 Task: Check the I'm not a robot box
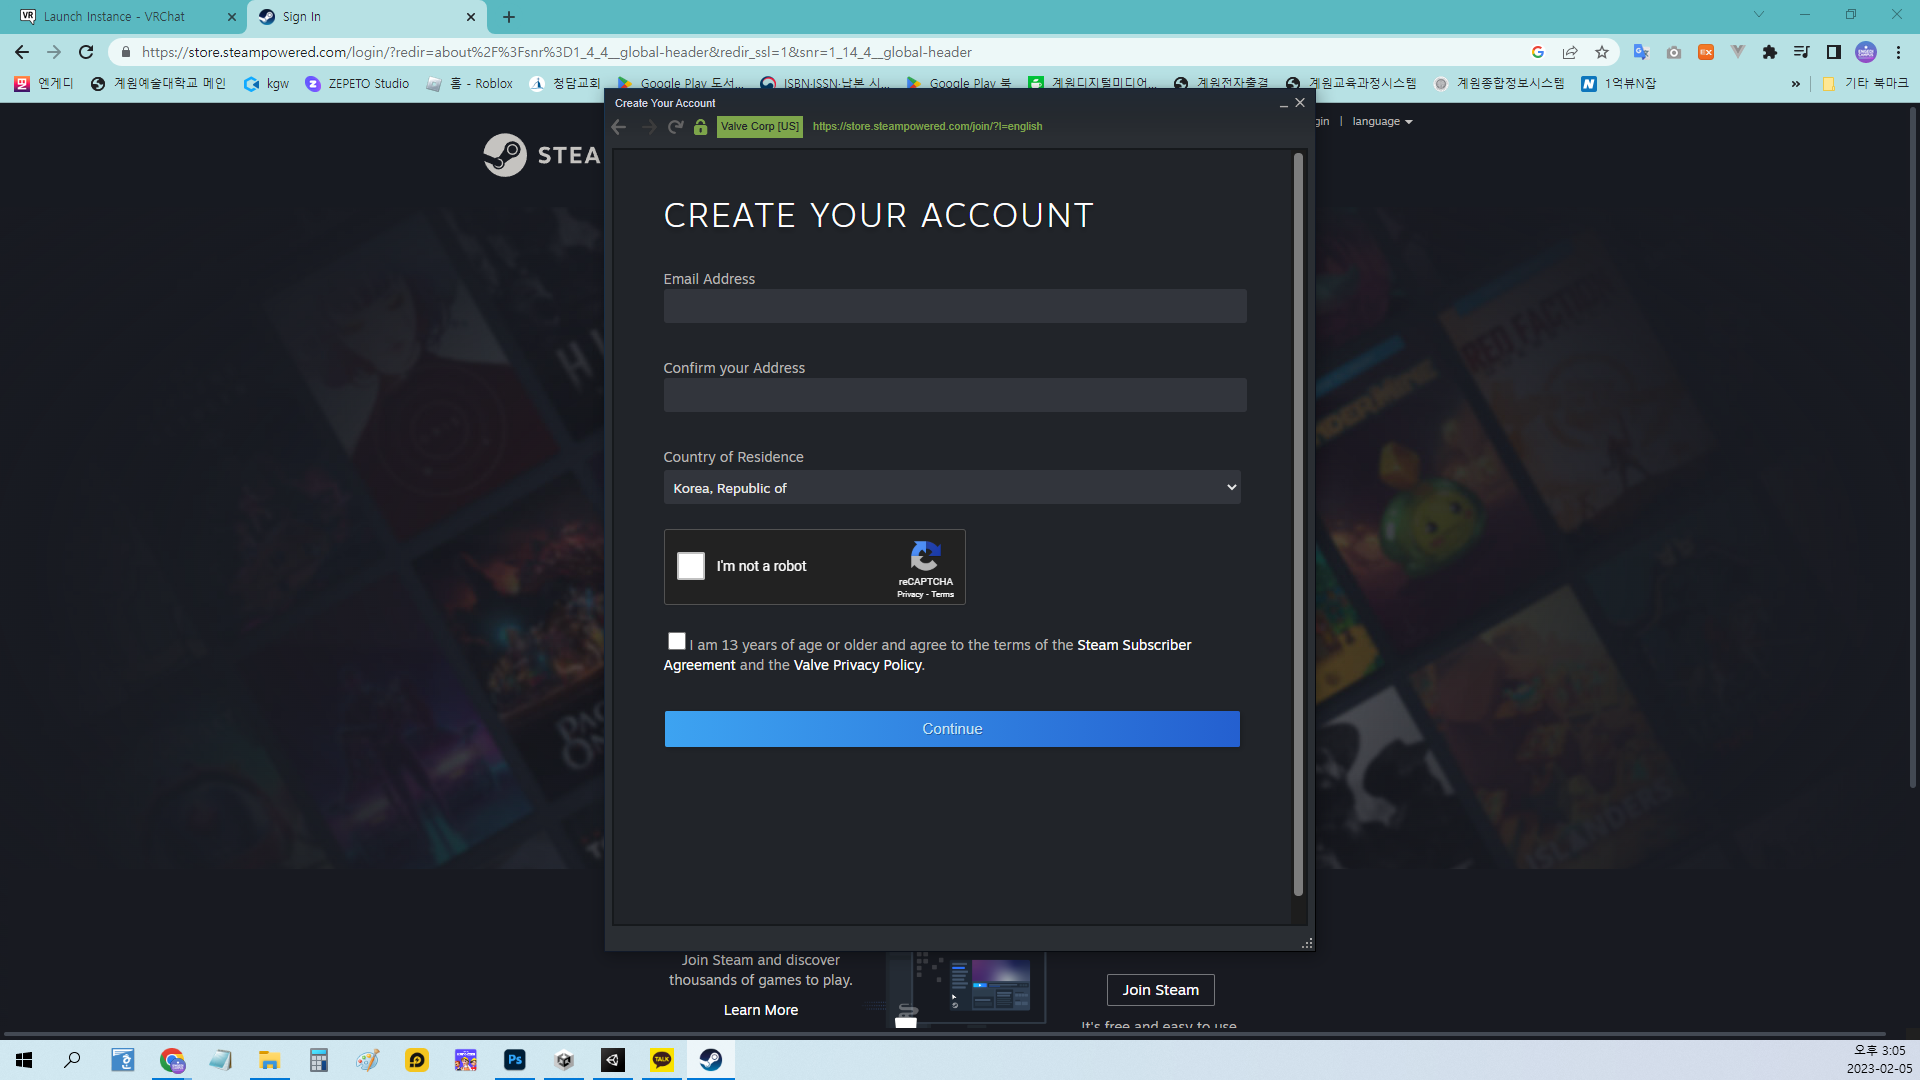(x=691, y=566)
